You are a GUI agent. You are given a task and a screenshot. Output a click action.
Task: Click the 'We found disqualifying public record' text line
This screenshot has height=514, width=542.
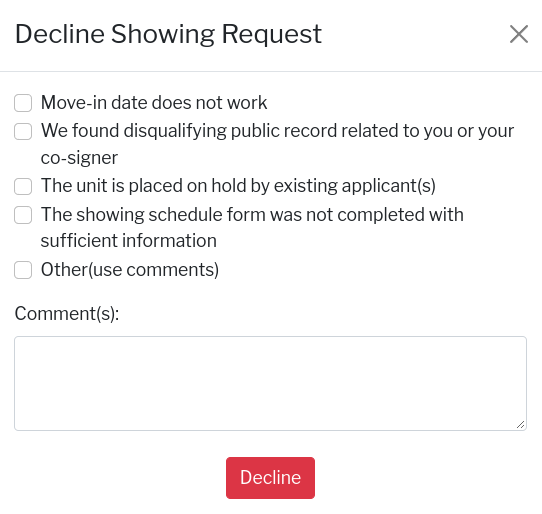277,131
